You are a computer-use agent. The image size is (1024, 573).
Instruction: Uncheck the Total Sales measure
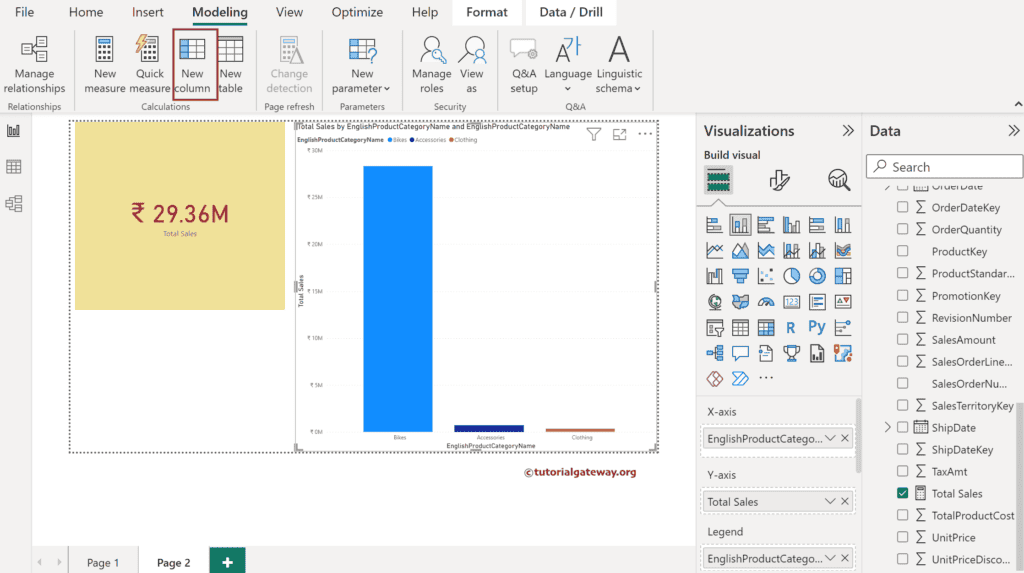click(x=903, y=493)
